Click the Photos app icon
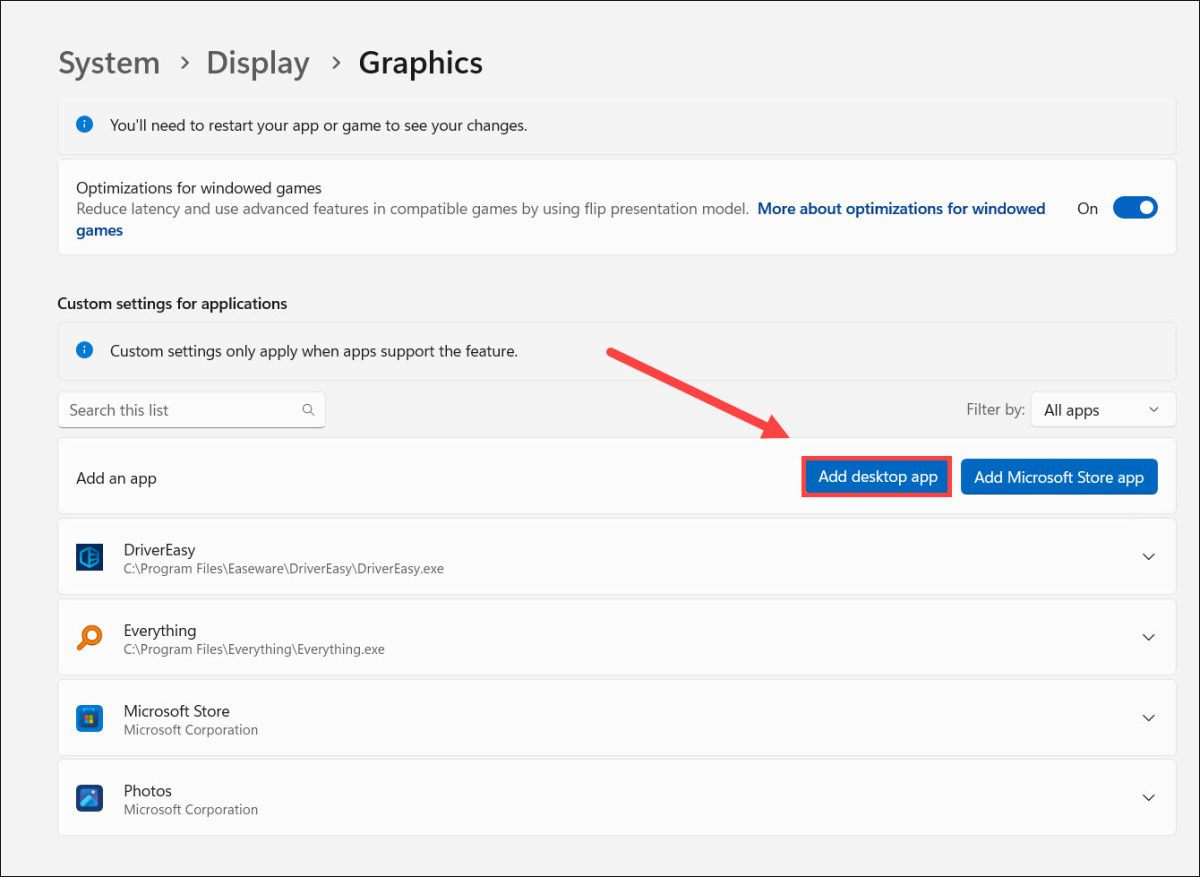1200x877 pixels. (x=90, y=798)
